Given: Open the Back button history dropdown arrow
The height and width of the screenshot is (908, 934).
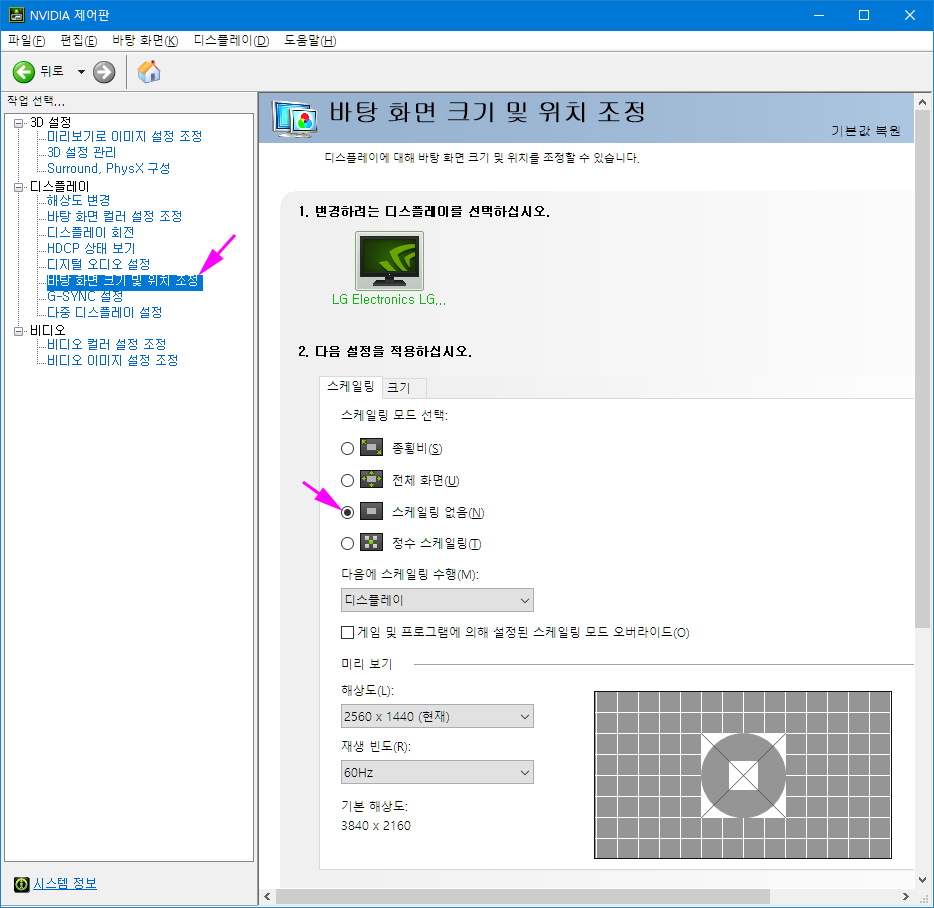Looking at the screenshot, I should click(81, 72).
